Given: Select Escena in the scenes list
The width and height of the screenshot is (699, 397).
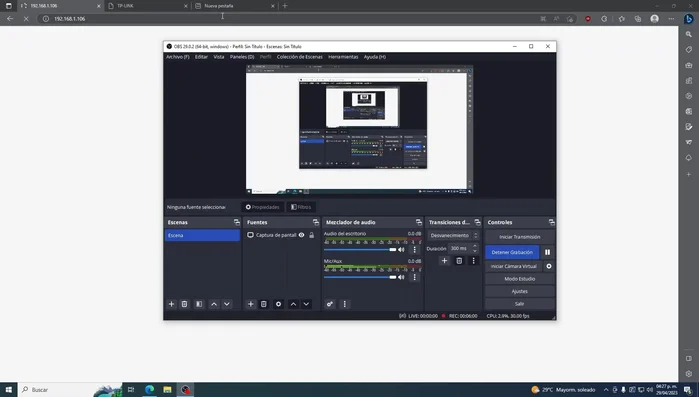Looking at the screenshot, I should pos(202,235).
